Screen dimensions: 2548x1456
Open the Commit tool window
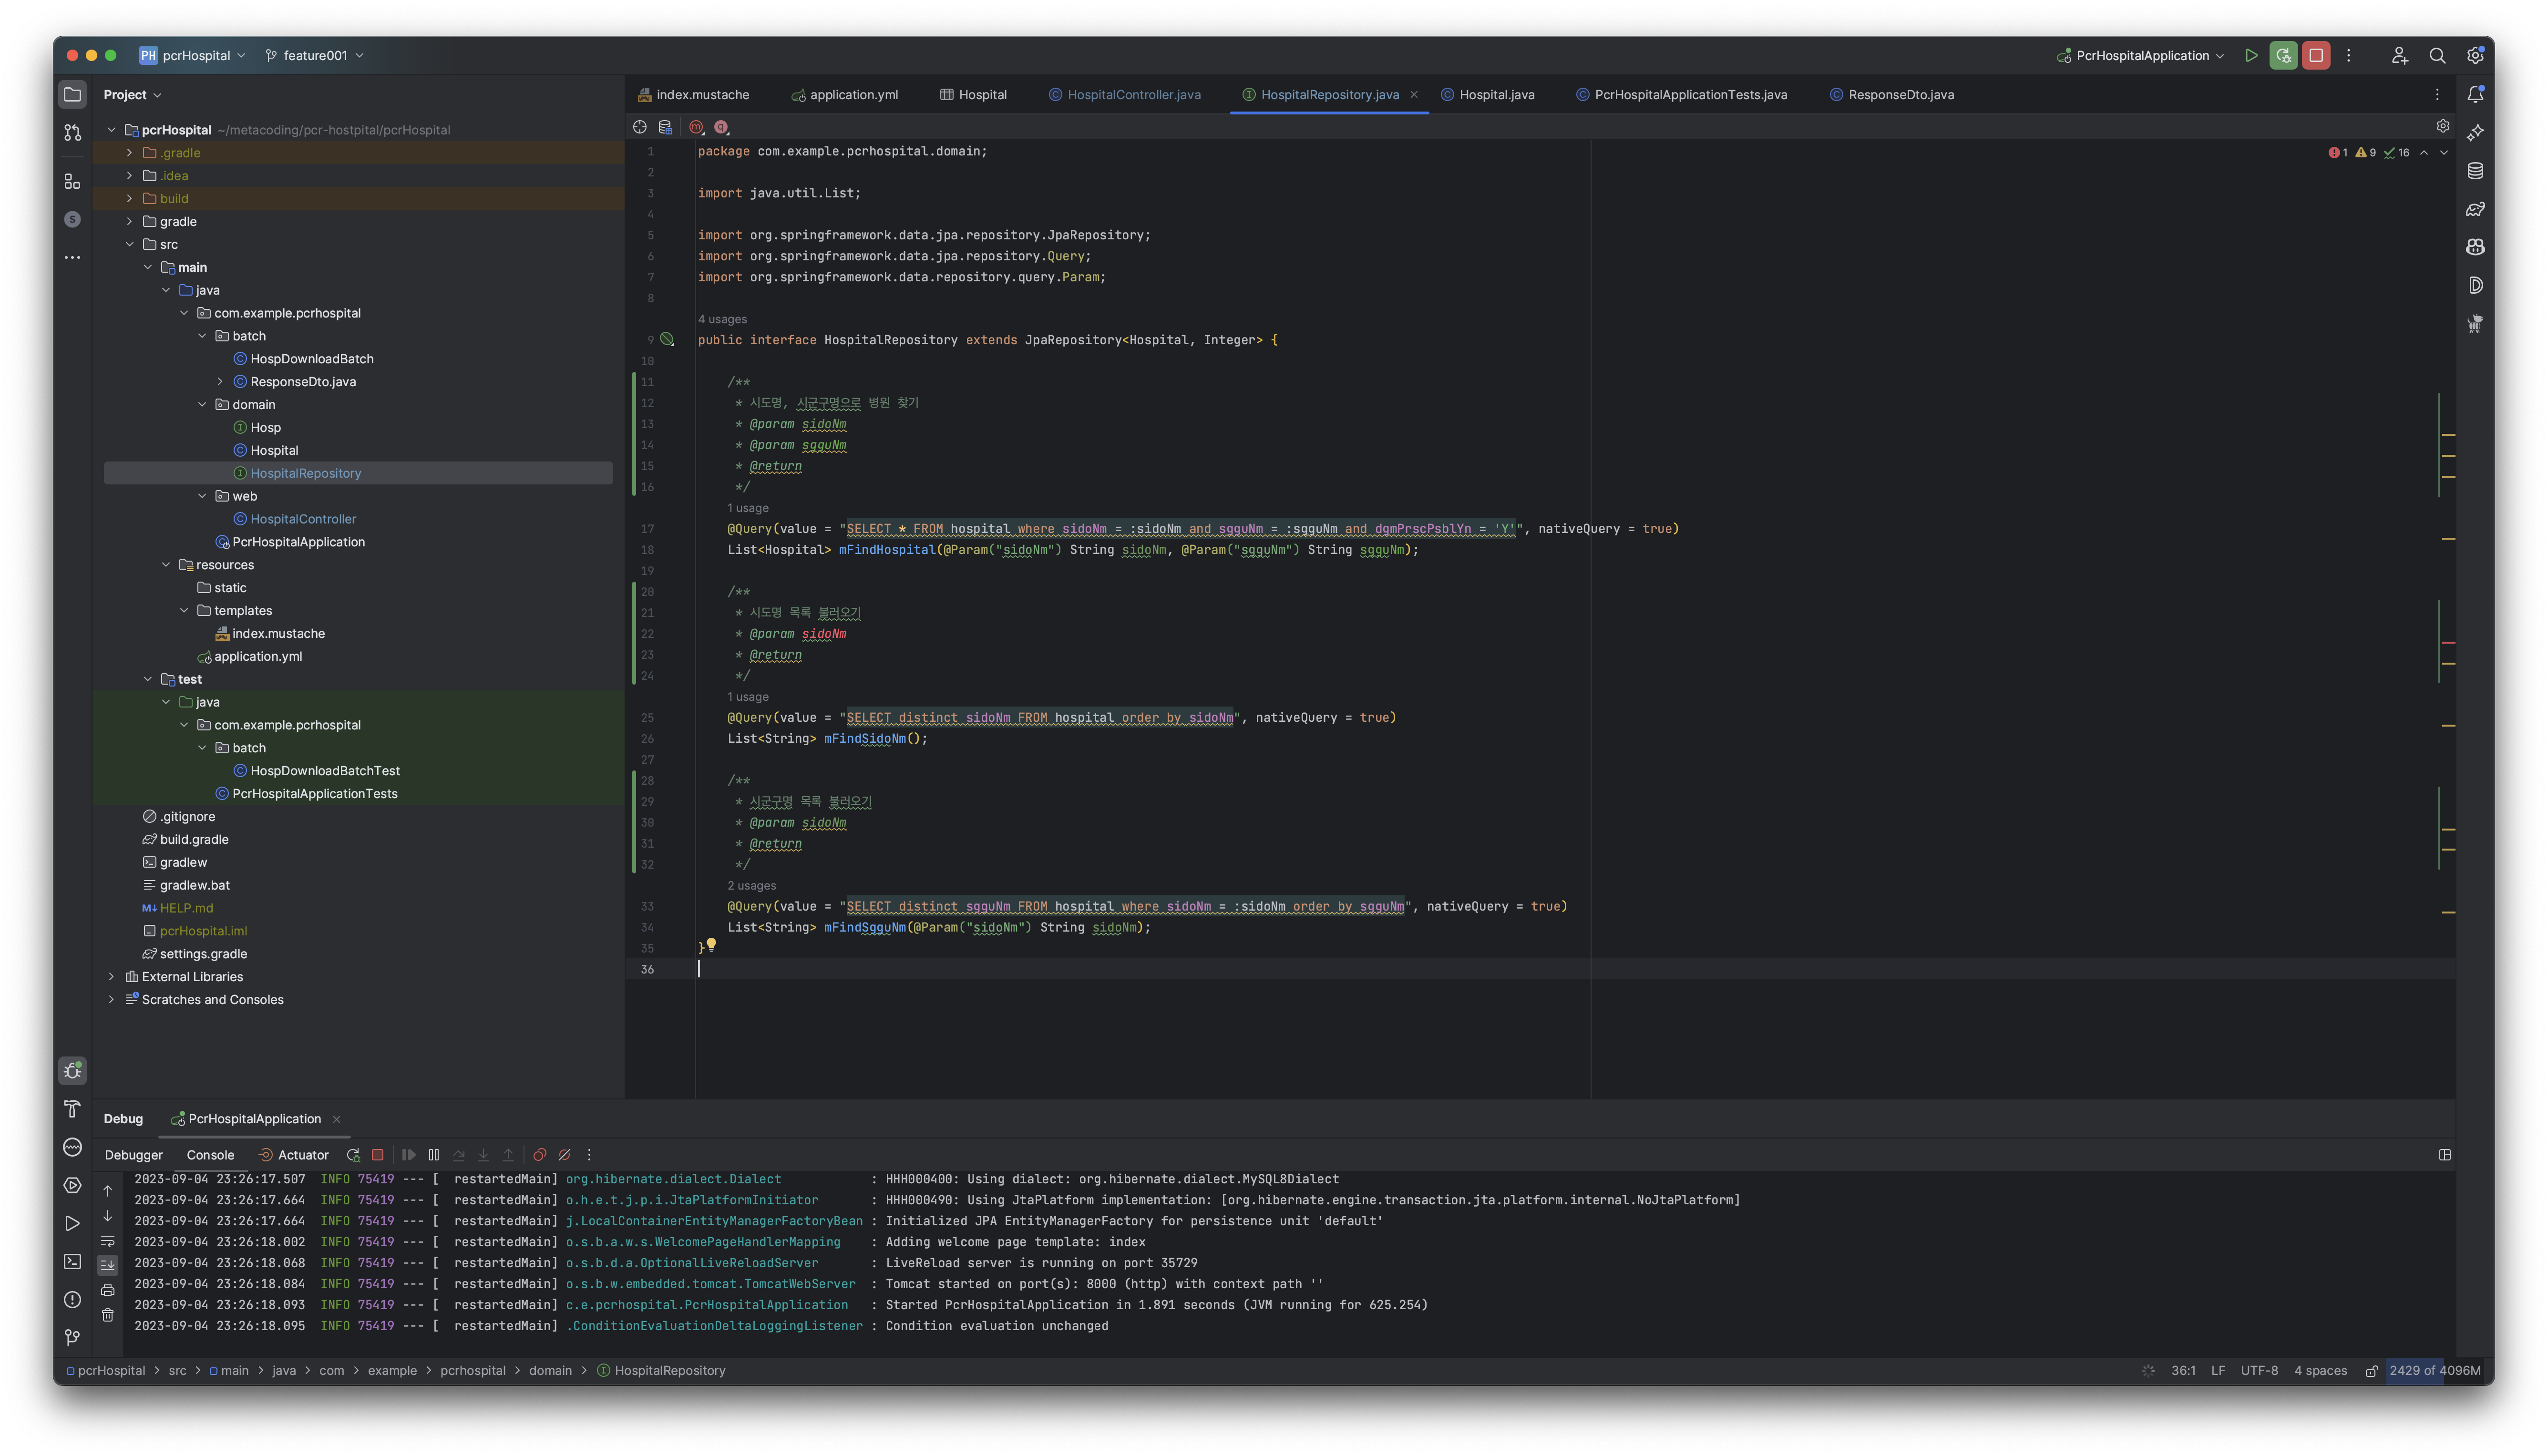[72, 132]
